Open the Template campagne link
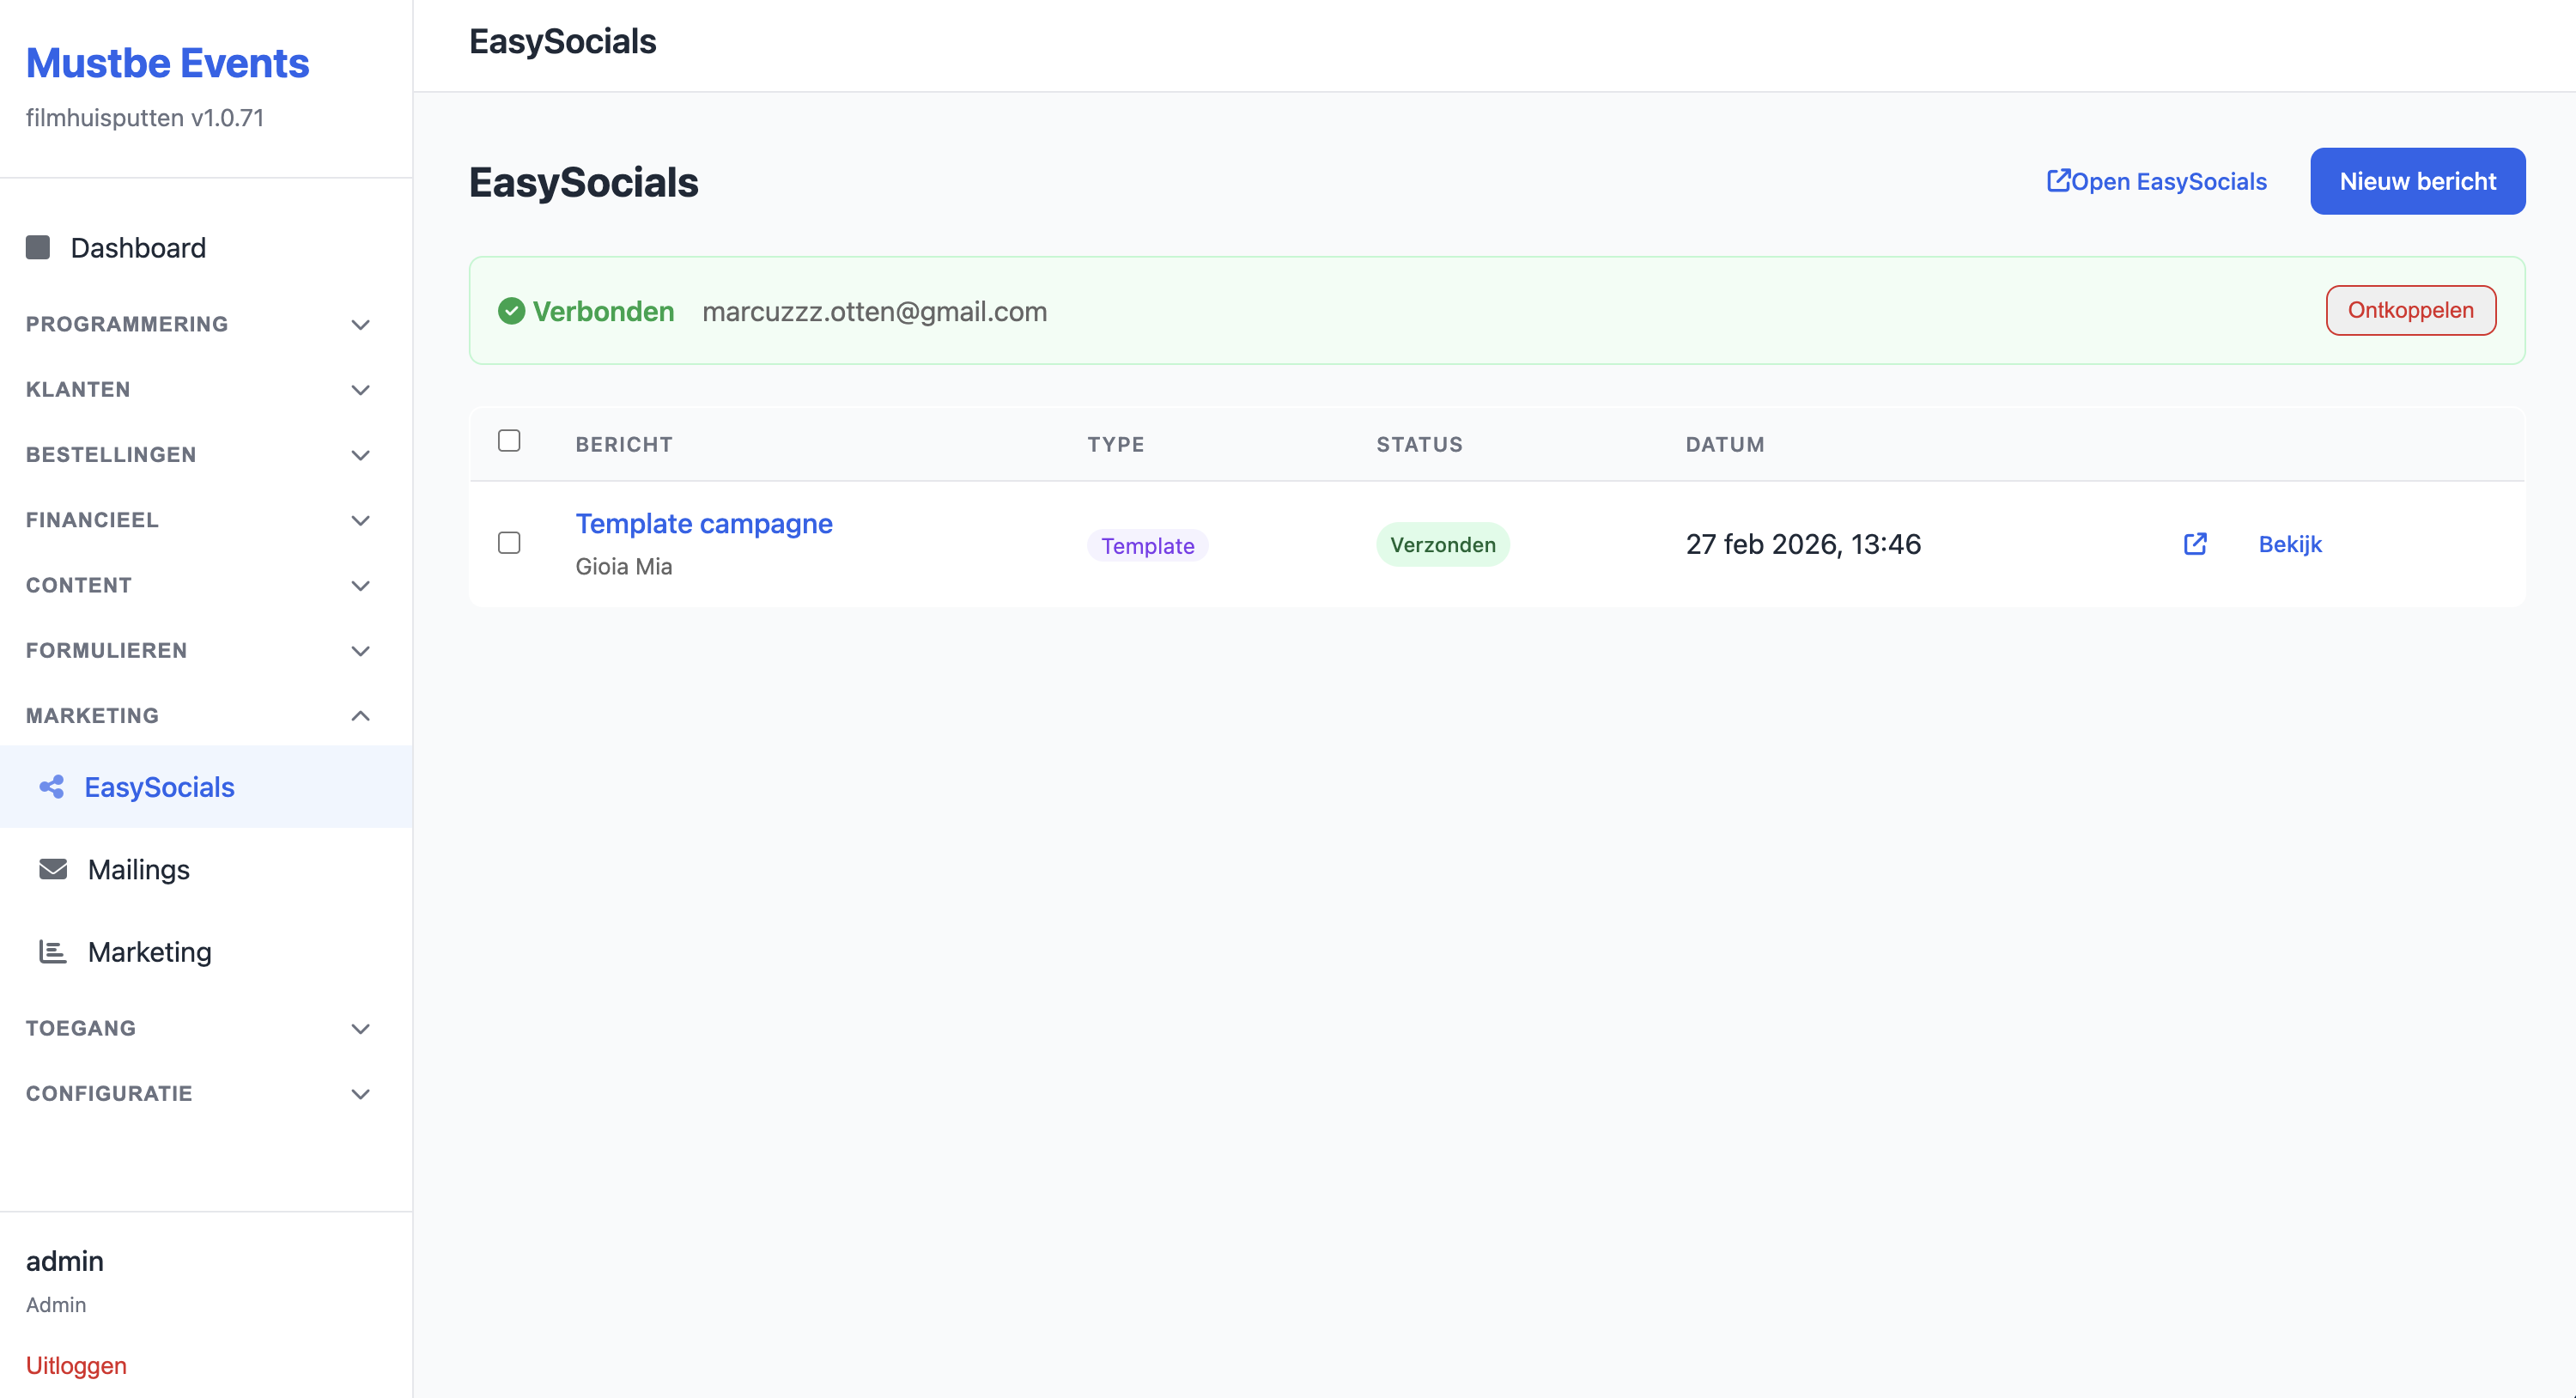Image resolution: width=2576 pixels, height=1398 pixels. tap(704, 523)
